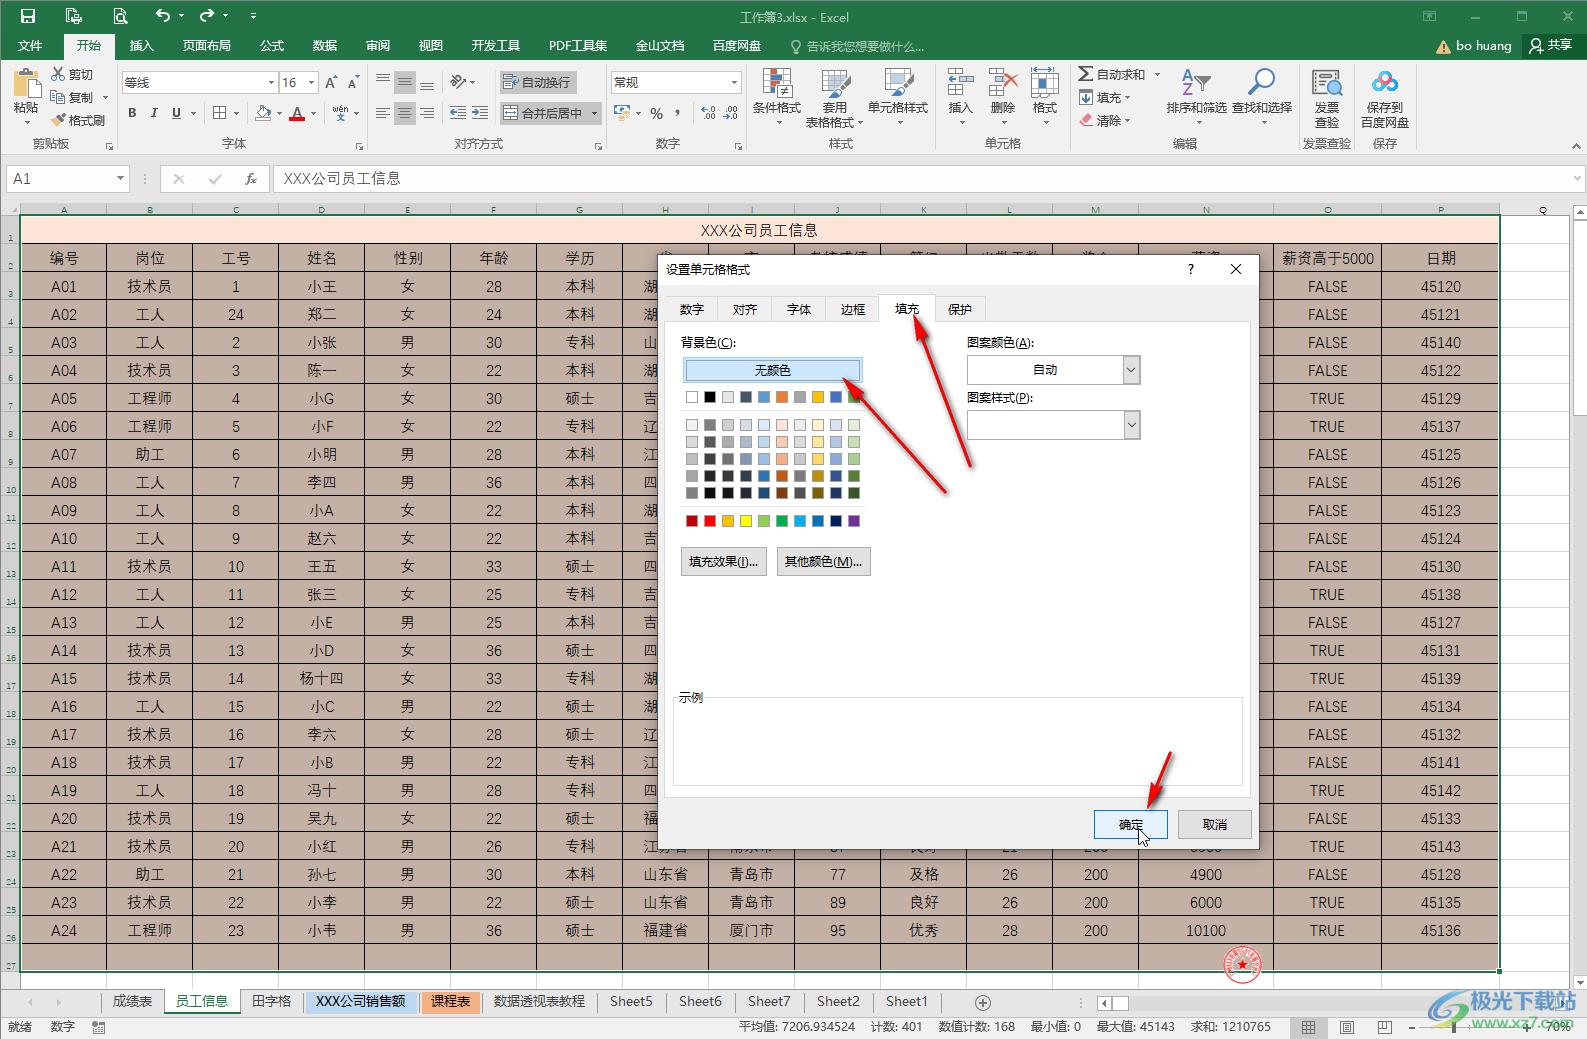Open the Sort and Filter tool
This screenshot has width=1587, height=1039.
[x=1196, y=84]
